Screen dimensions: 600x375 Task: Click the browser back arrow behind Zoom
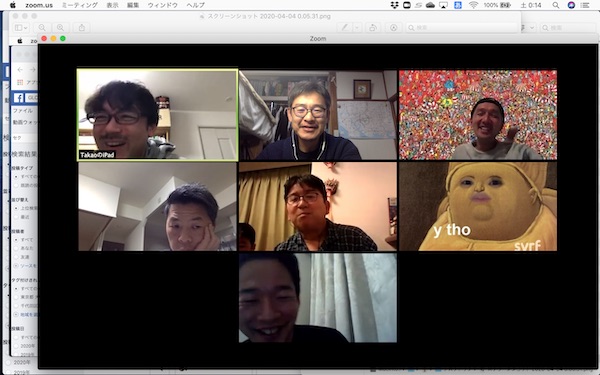(20, 70)
